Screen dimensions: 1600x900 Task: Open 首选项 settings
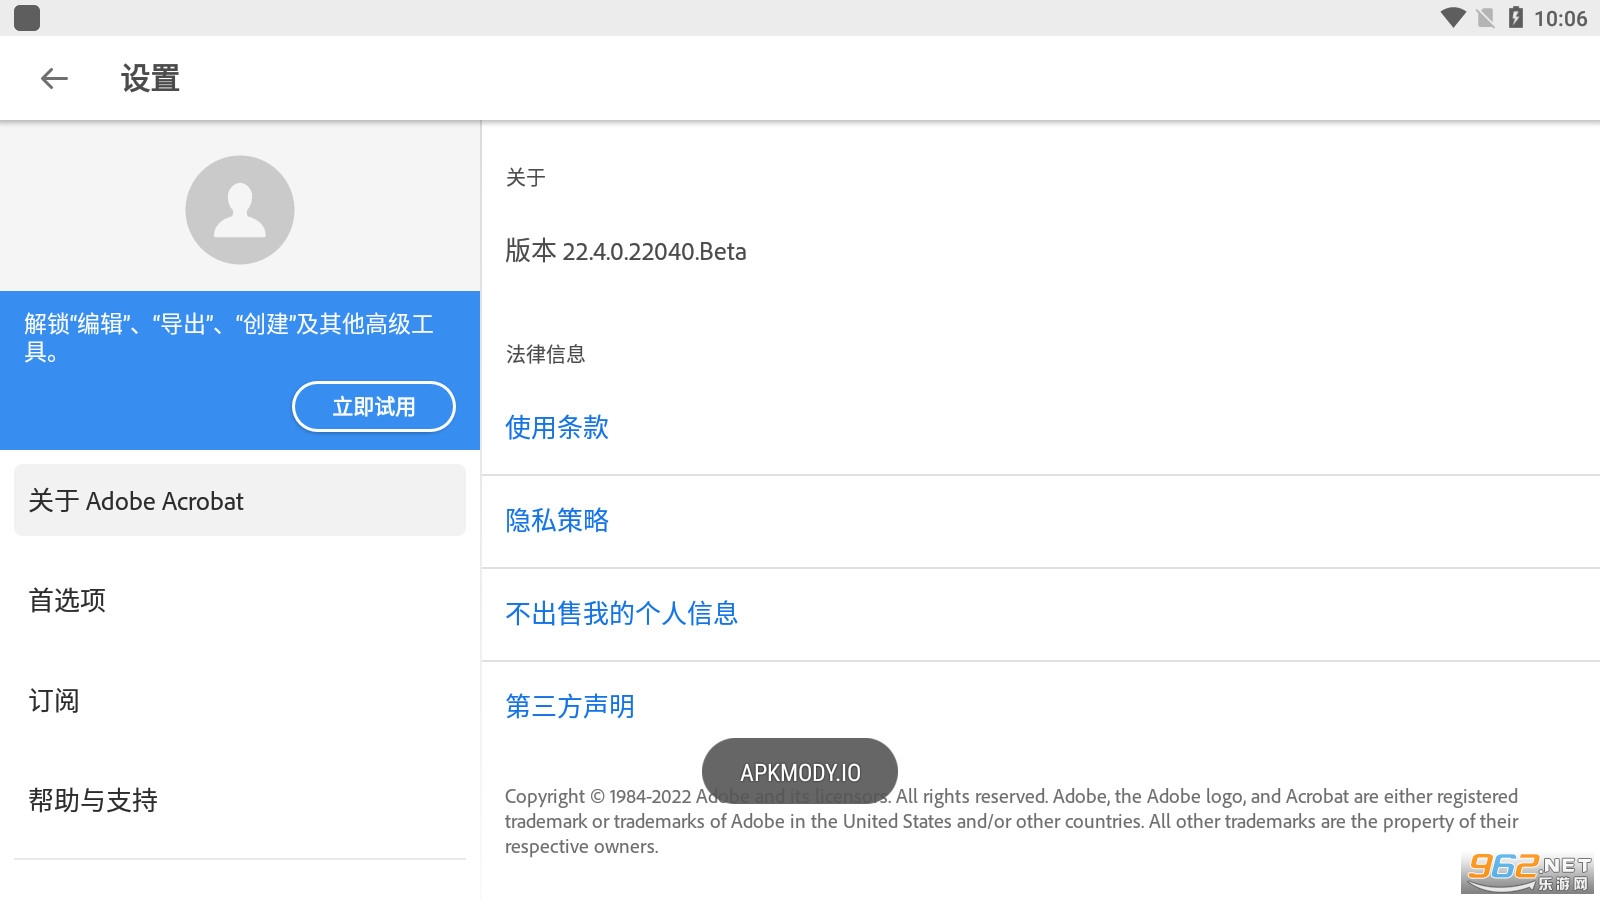[240, 600]
